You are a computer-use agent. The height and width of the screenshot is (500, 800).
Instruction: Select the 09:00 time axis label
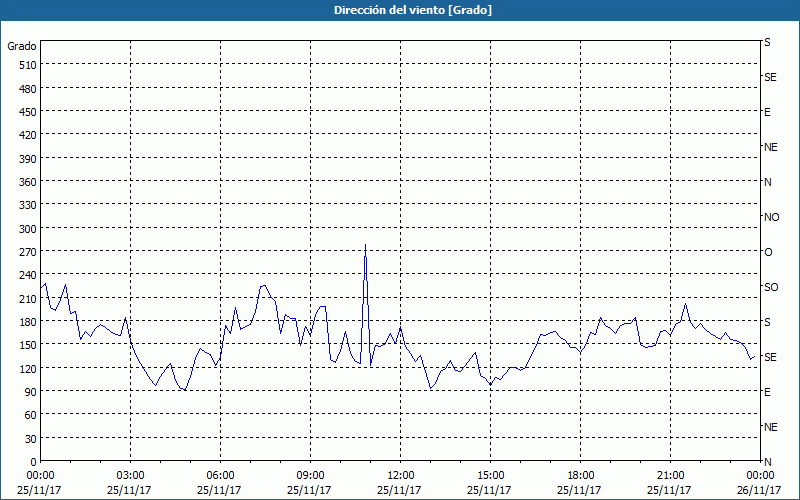tap(310, 476)
